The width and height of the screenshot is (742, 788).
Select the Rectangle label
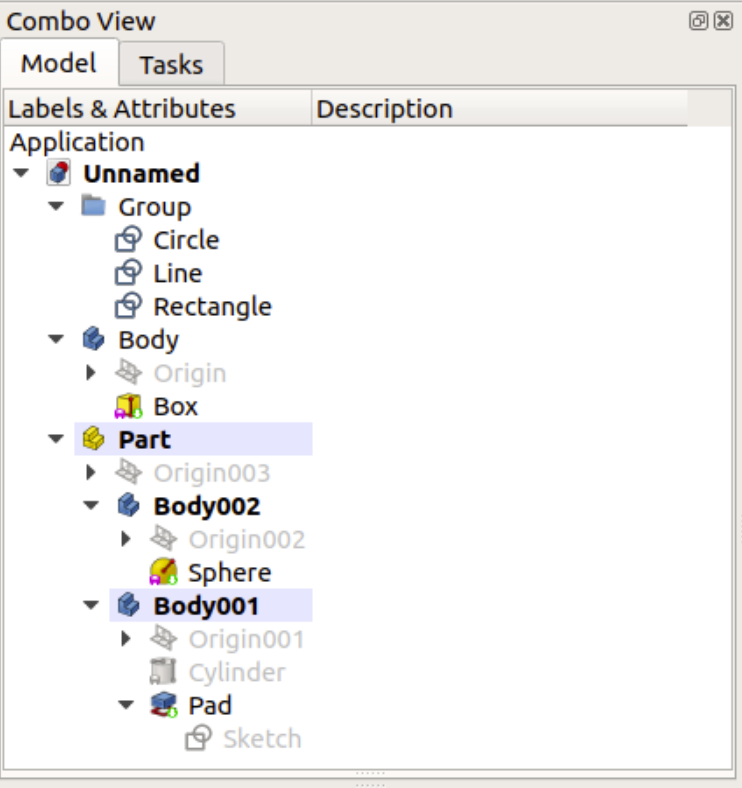pyautogui.click(x=213, y=307)
